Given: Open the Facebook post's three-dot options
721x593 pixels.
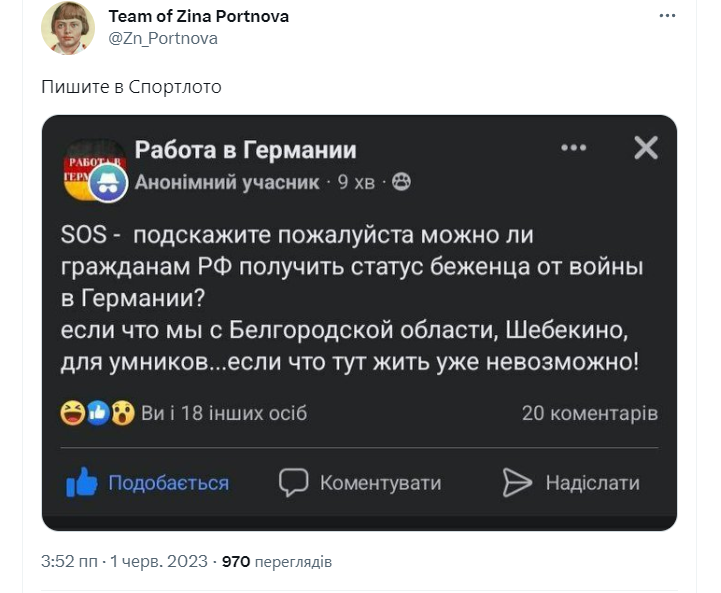Looking at the screenshot, I should 574,148.
